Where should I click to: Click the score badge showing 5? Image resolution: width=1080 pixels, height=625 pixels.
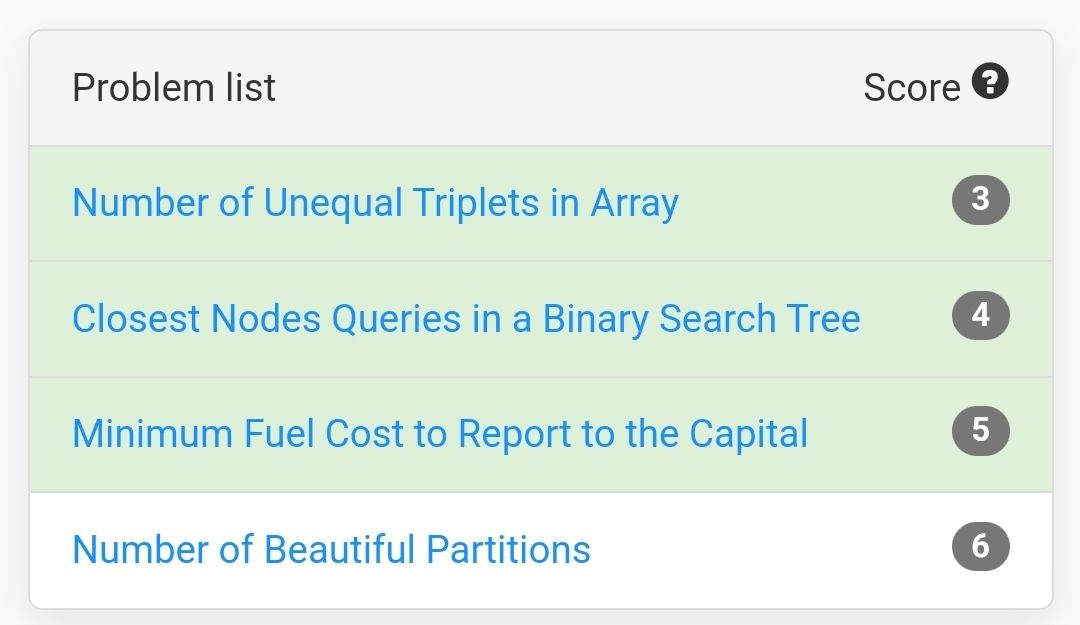pyautogui.click(x=981, y=431)
